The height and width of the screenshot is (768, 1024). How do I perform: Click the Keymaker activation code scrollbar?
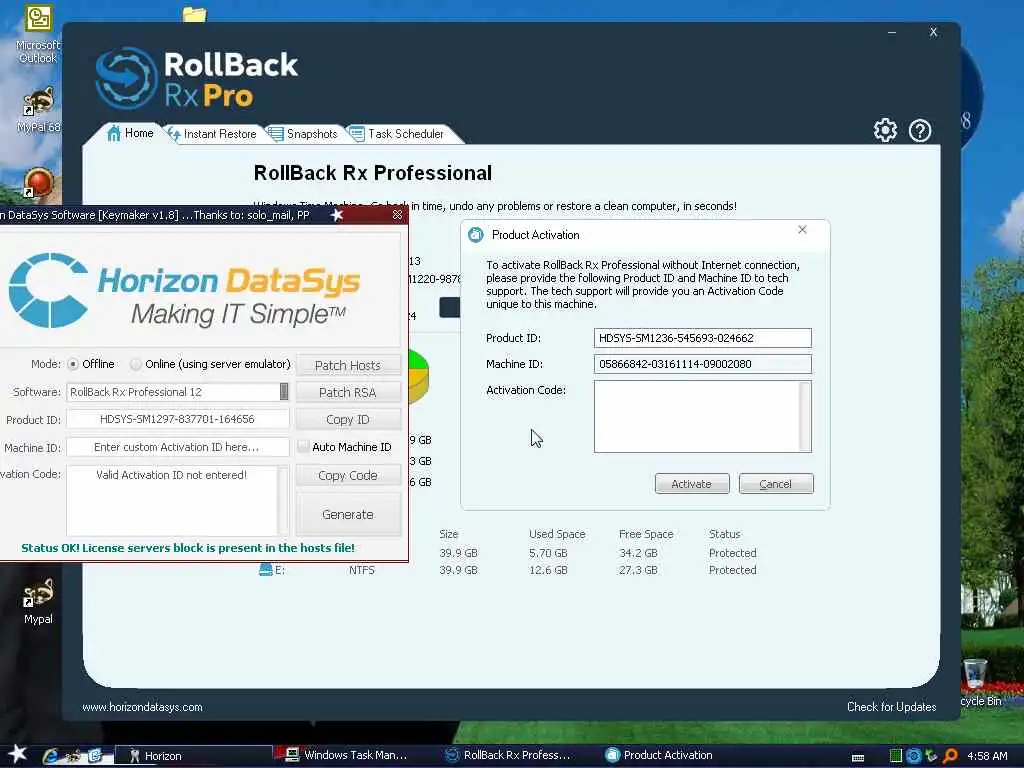(x=283, y=500)
